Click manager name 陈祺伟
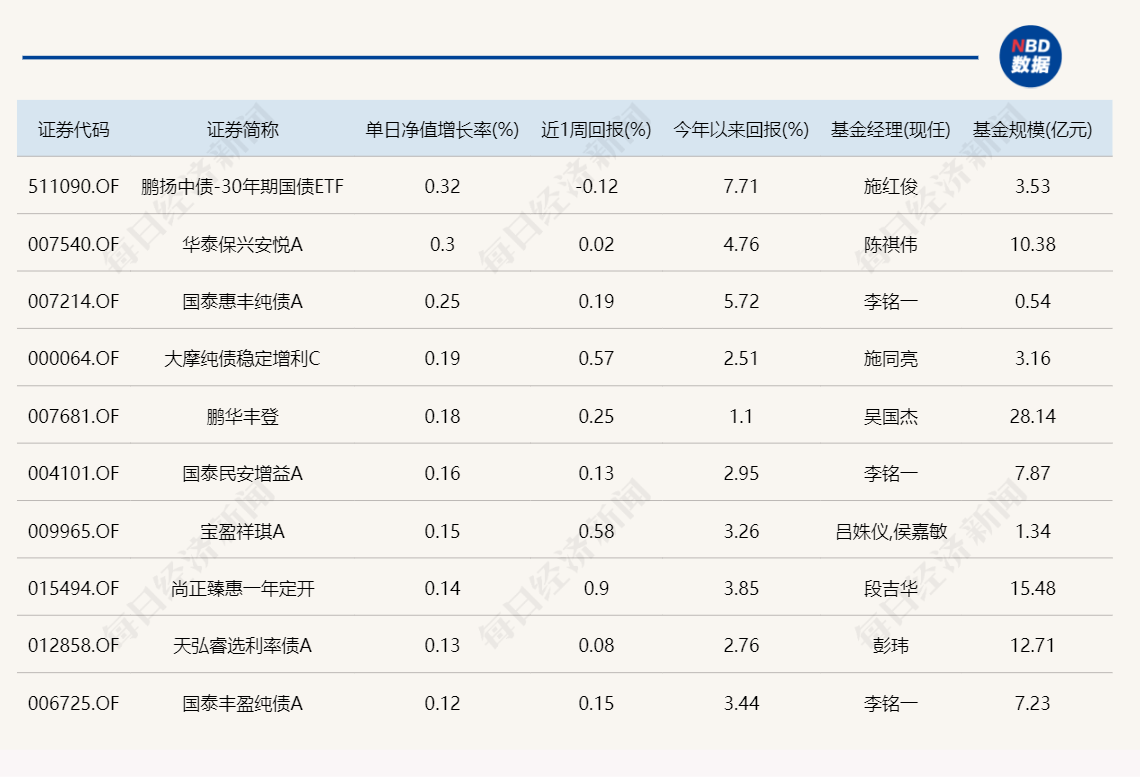Viewport: 1140px width, 777px height. pos(891,244)
